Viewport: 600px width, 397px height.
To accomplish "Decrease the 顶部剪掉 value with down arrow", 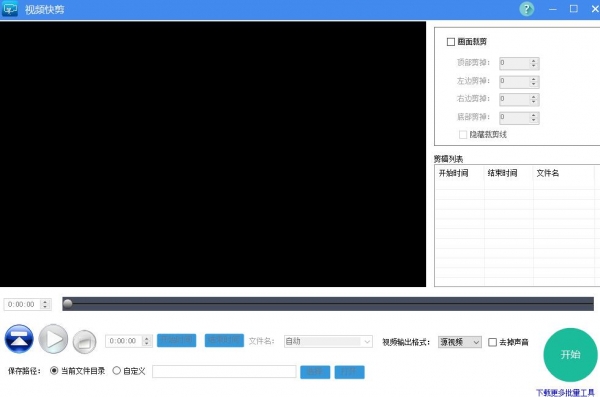I will tap(534, 66).
